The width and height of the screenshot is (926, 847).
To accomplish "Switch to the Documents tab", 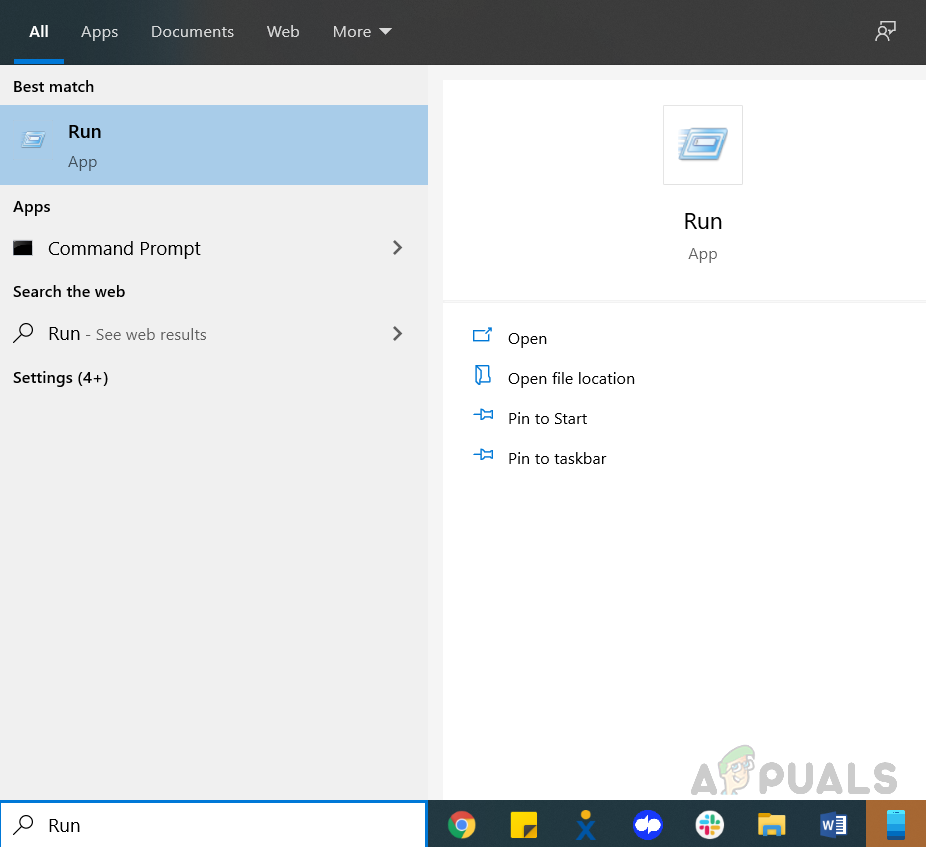I will [192, 32].
